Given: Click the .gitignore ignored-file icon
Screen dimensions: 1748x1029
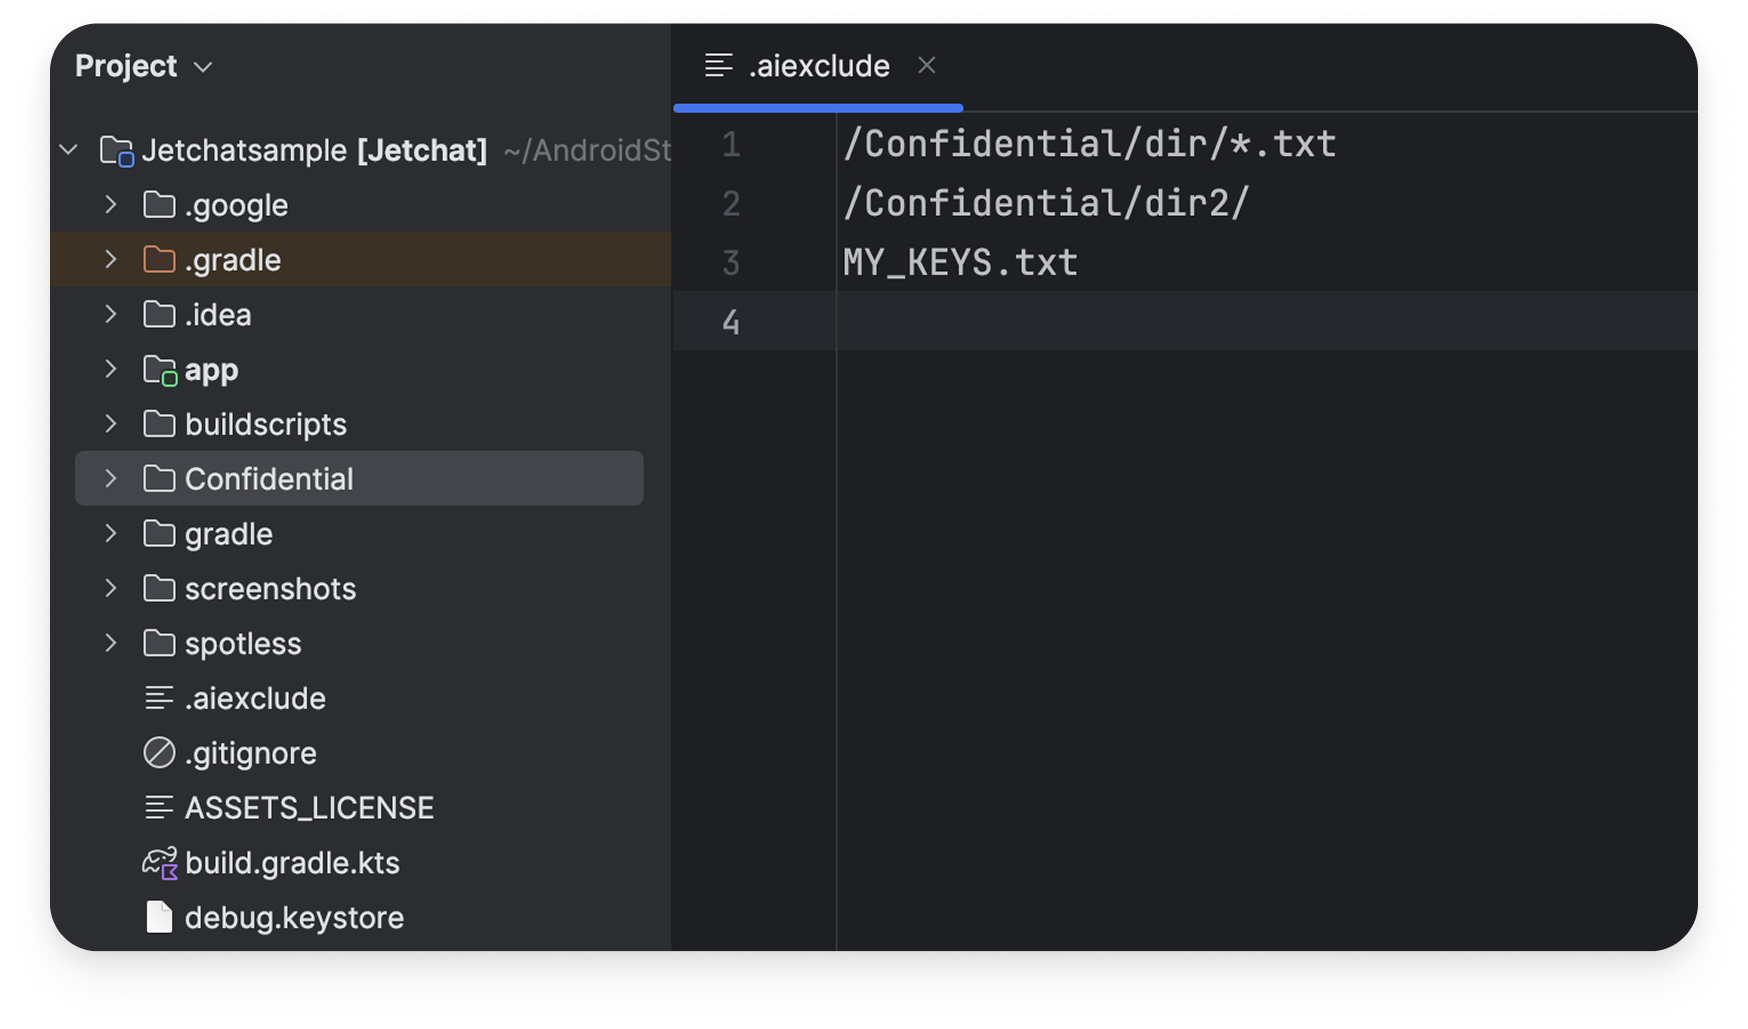Looking at the screenshot, I should [158, 752].
